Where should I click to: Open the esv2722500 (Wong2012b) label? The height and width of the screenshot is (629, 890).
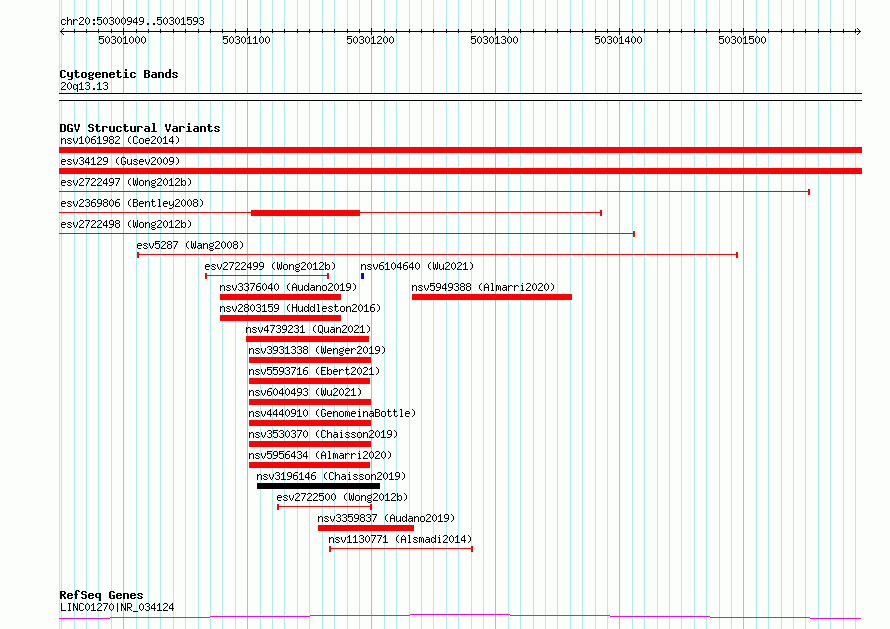(342, 497)
